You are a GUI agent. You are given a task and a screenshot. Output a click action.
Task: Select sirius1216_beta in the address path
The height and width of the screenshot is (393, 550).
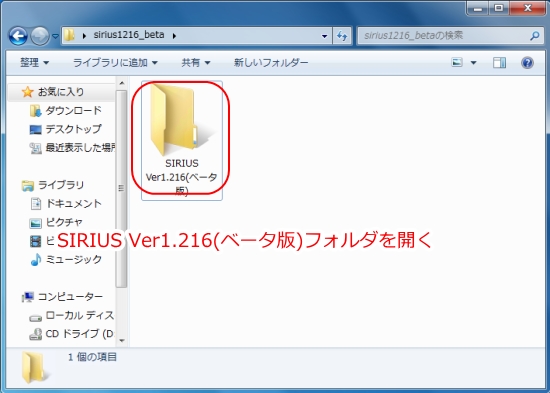[129, 35]
